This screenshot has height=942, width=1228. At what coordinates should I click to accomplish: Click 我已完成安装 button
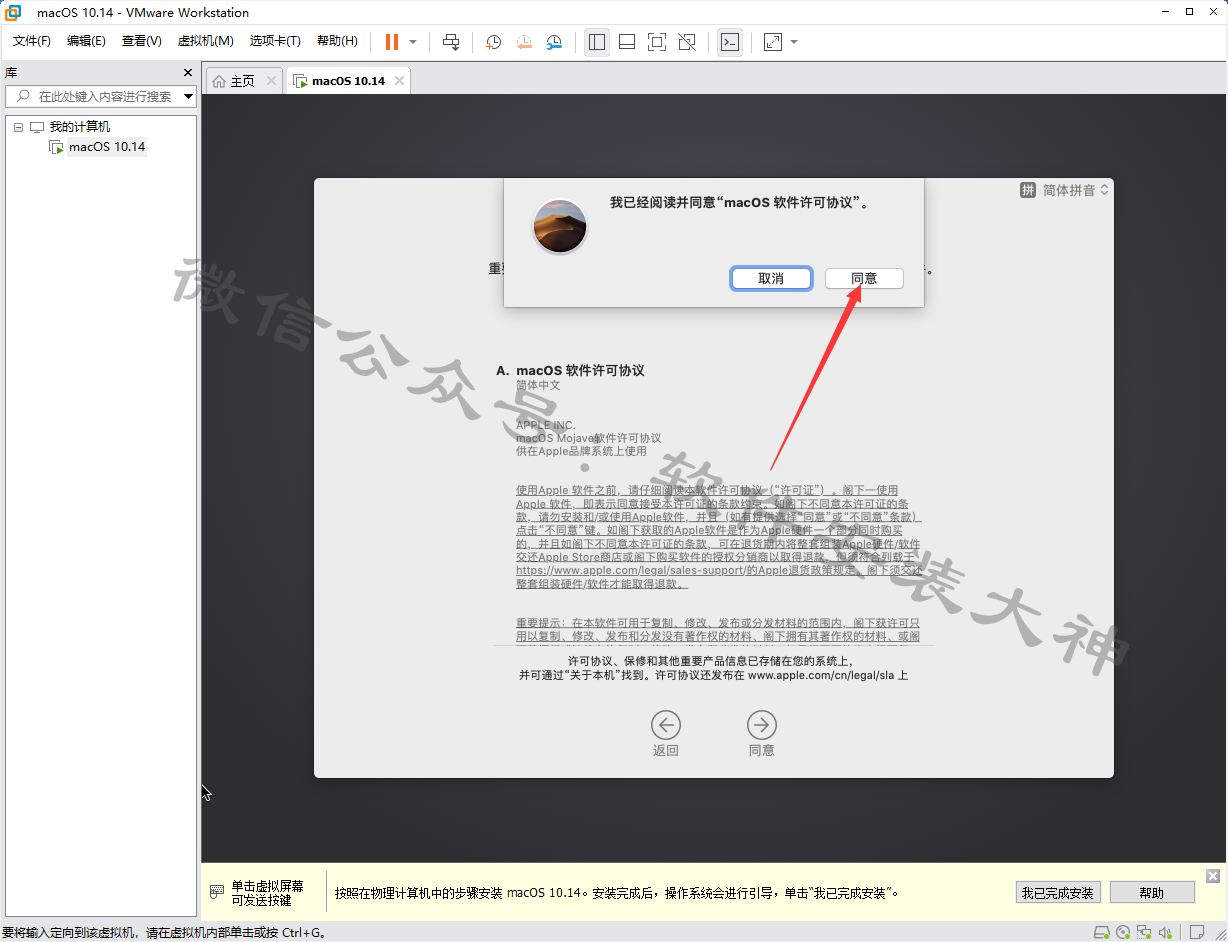coord(1058,892)
